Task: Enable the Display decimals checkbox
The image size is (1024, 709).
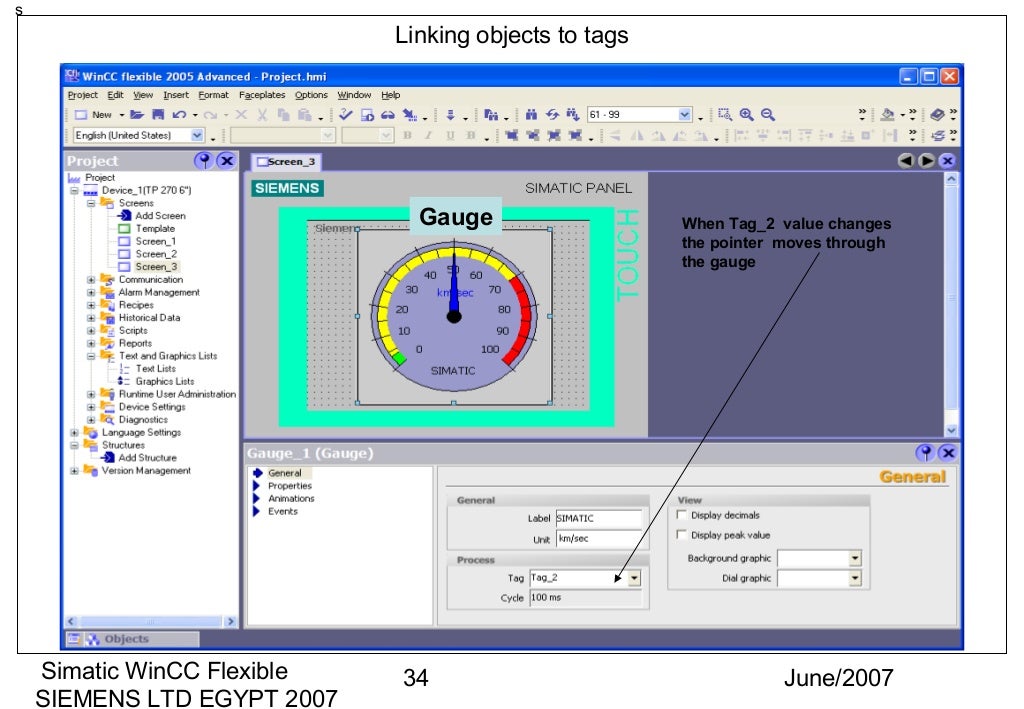Action: (x=681, y=514)
